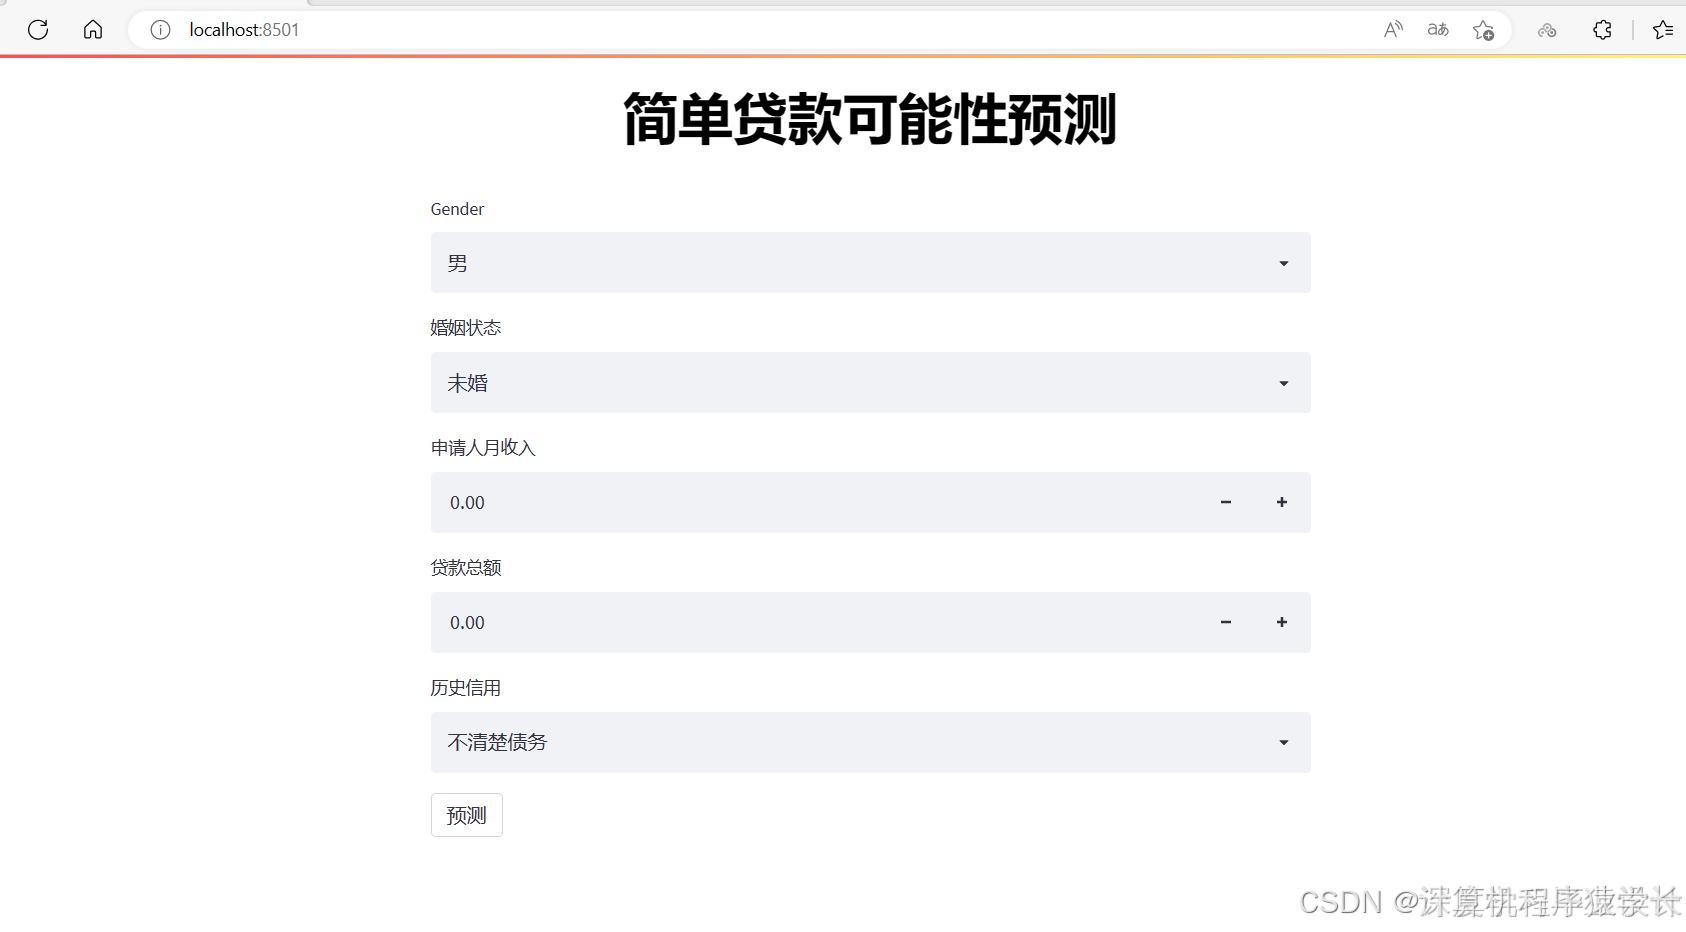
Task: Decrease 申请人月收入 with the minus stepper
Action: (x=1225, y=502)
